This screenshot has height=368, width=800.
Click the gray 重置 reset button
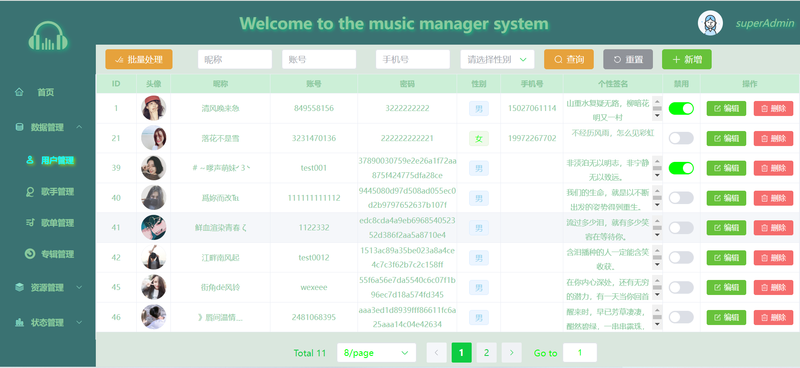(x=628, y=59)
